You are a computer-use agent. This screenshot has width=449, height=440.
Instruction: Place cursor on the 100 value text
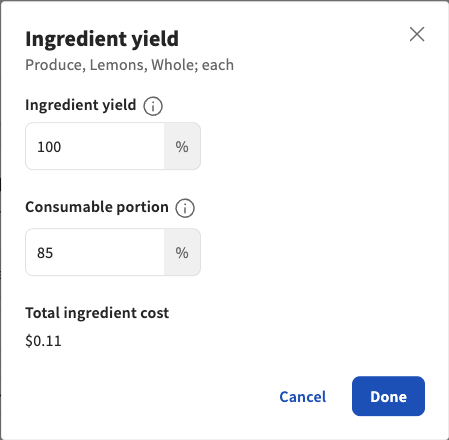(x=49, y=147)
